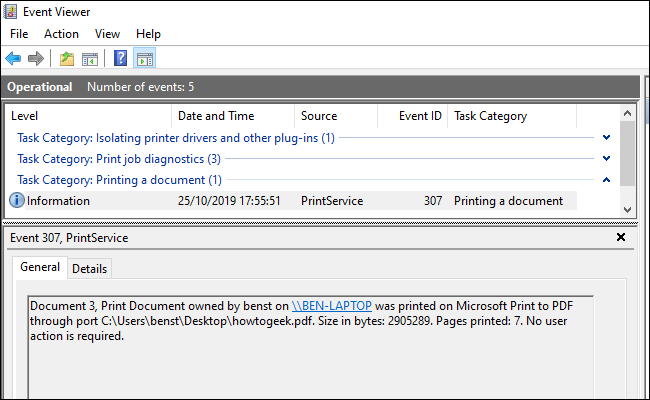Toggle the Show/Hide Action Pane icon

(143, 59)
